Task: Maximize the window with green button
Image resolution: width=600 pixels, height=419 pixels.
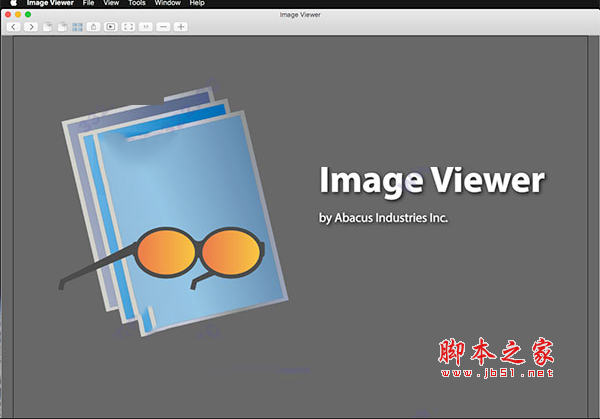Action: [28, 15]
